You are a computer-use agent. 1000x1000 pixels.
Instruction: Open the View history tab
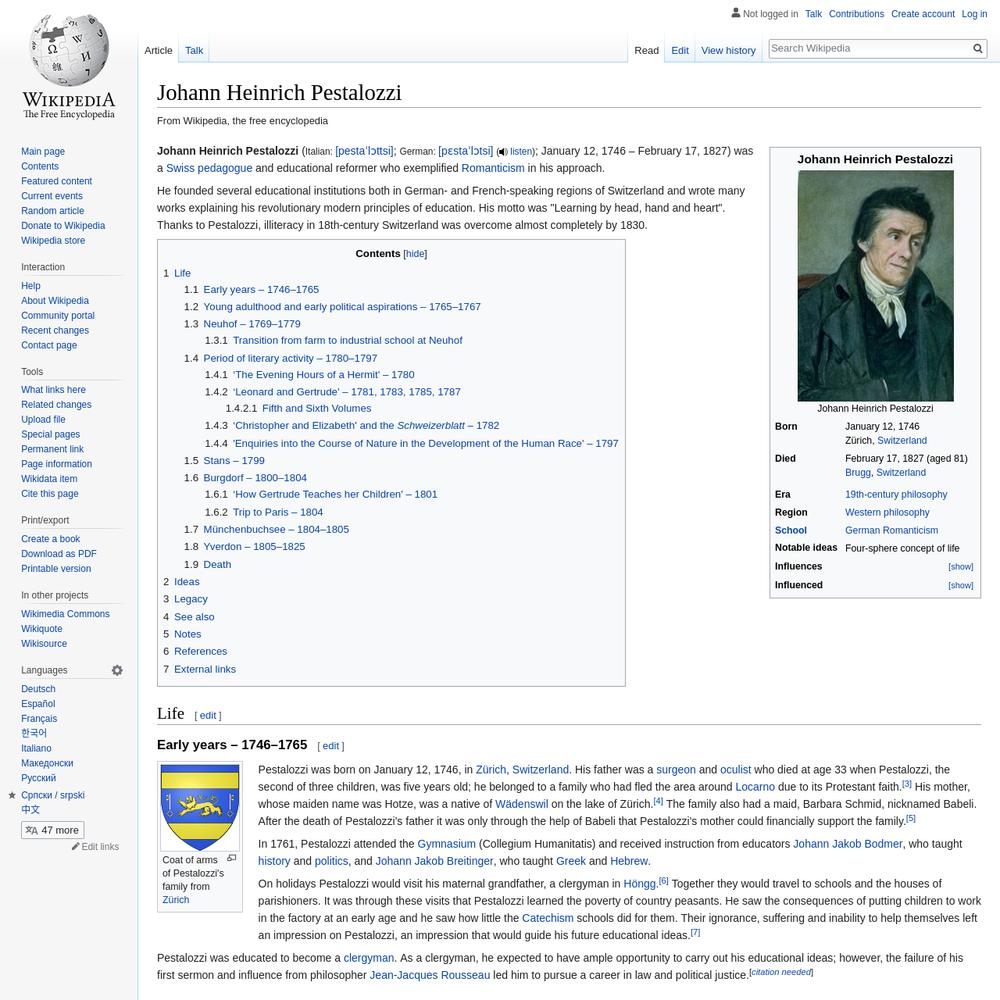(x=728, y=50)
